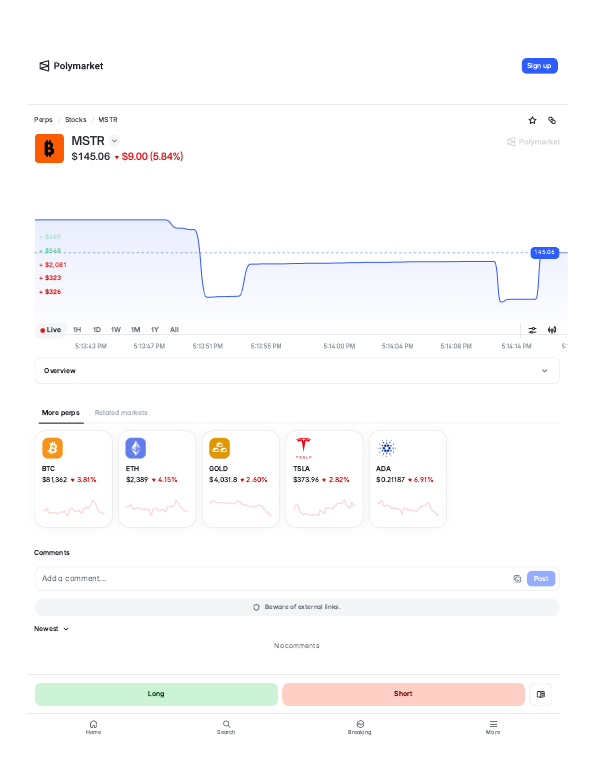Image resolution: width=595 pixels, height=770 pixels.
Task: Click the Sign up button
Action: click(x=539, y=66)
